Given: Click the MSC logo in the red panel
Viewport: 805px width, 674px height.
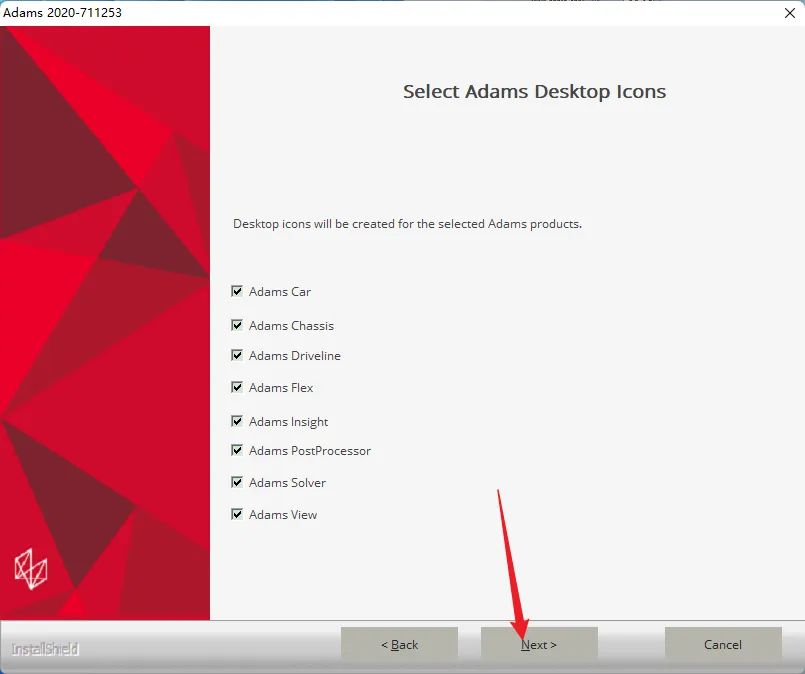Looking at the screenshot, I should click(31, 569).
